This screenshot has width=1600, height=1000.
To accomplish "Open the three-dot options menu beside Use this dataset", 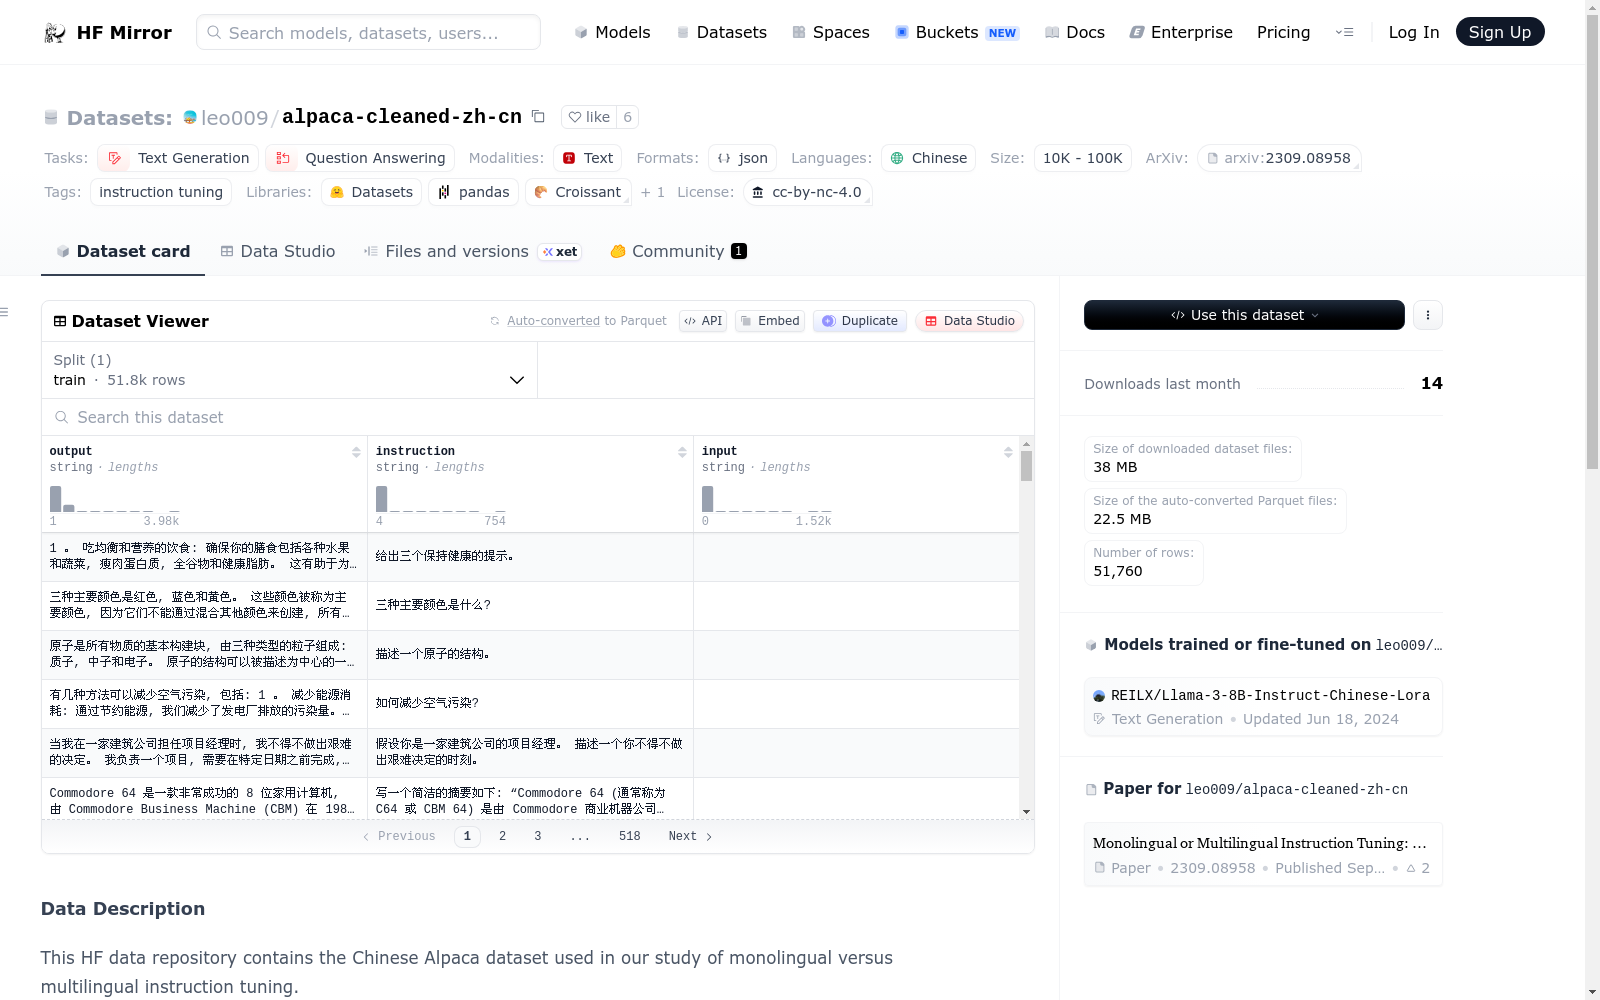I will point(1428,315).
